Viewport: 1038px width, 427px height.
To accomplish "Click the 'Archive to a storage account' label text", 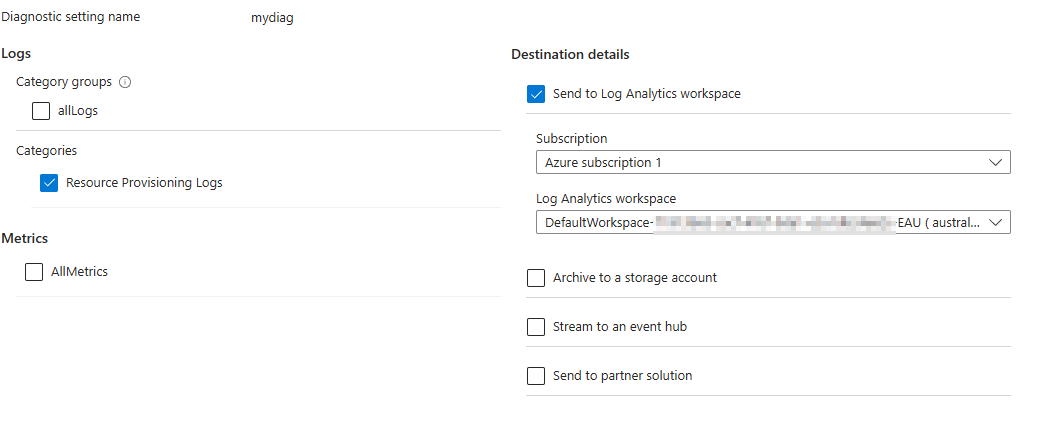I will tap(634, 278).
